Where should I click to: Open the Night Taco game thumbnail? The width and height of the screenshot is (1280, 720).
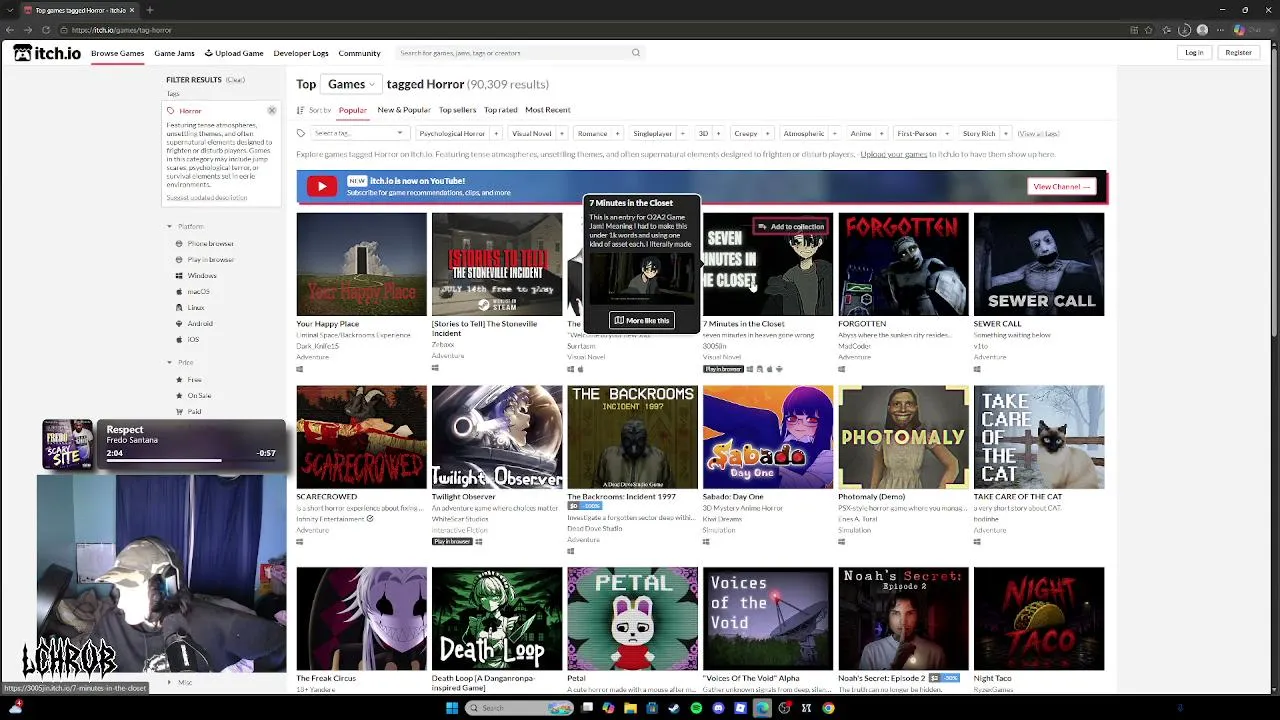(x=1039, y=619)
